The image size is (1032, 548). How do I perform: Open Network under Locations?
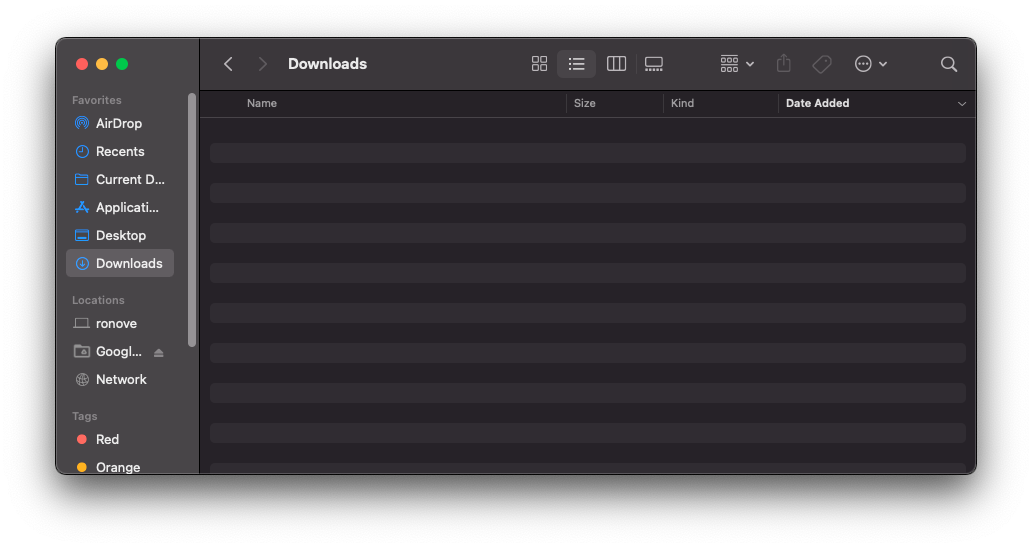pyautogui.click(x=121, y=380)
